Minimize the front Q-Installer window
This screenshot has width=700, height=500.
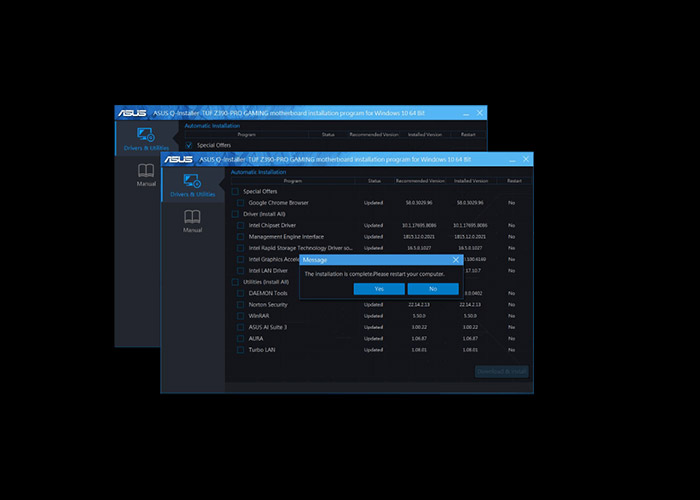[x=512, y=160]
